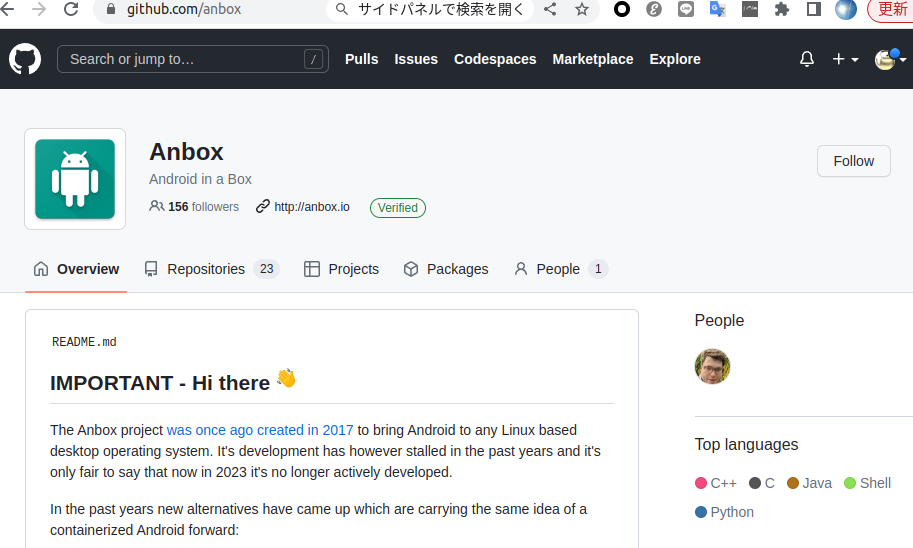The image size is (913, 548).
Task: Switch to the Projects tab
Action: [341, 269]
